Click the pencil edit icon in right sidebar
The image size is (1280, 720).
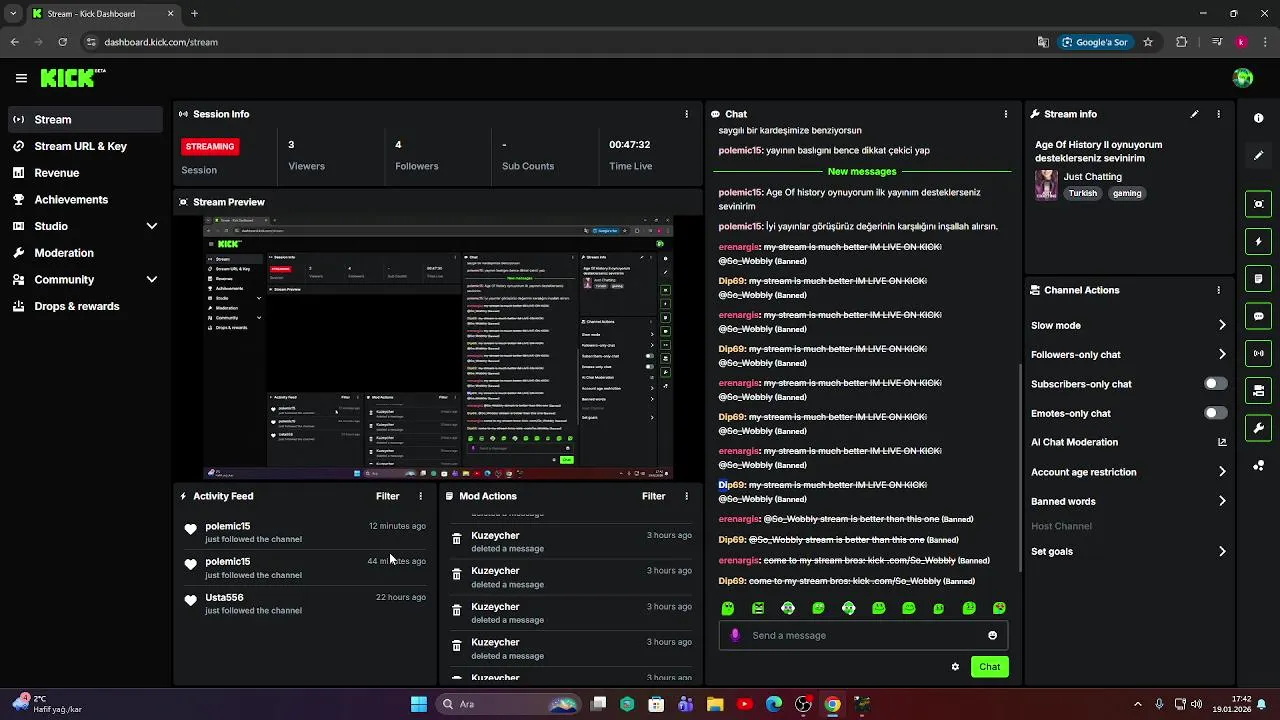tap(1259, 156)
